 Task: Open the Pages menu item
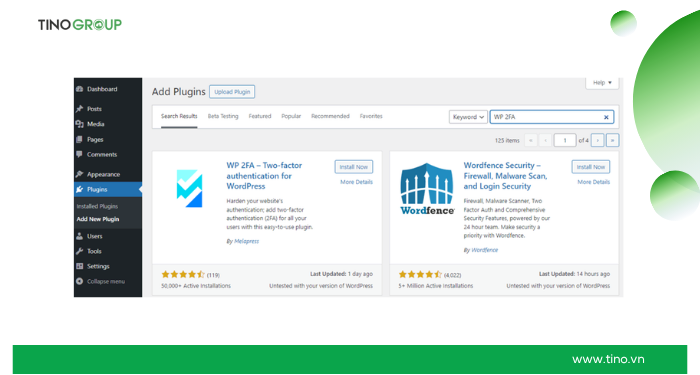(x=108, y=139)
